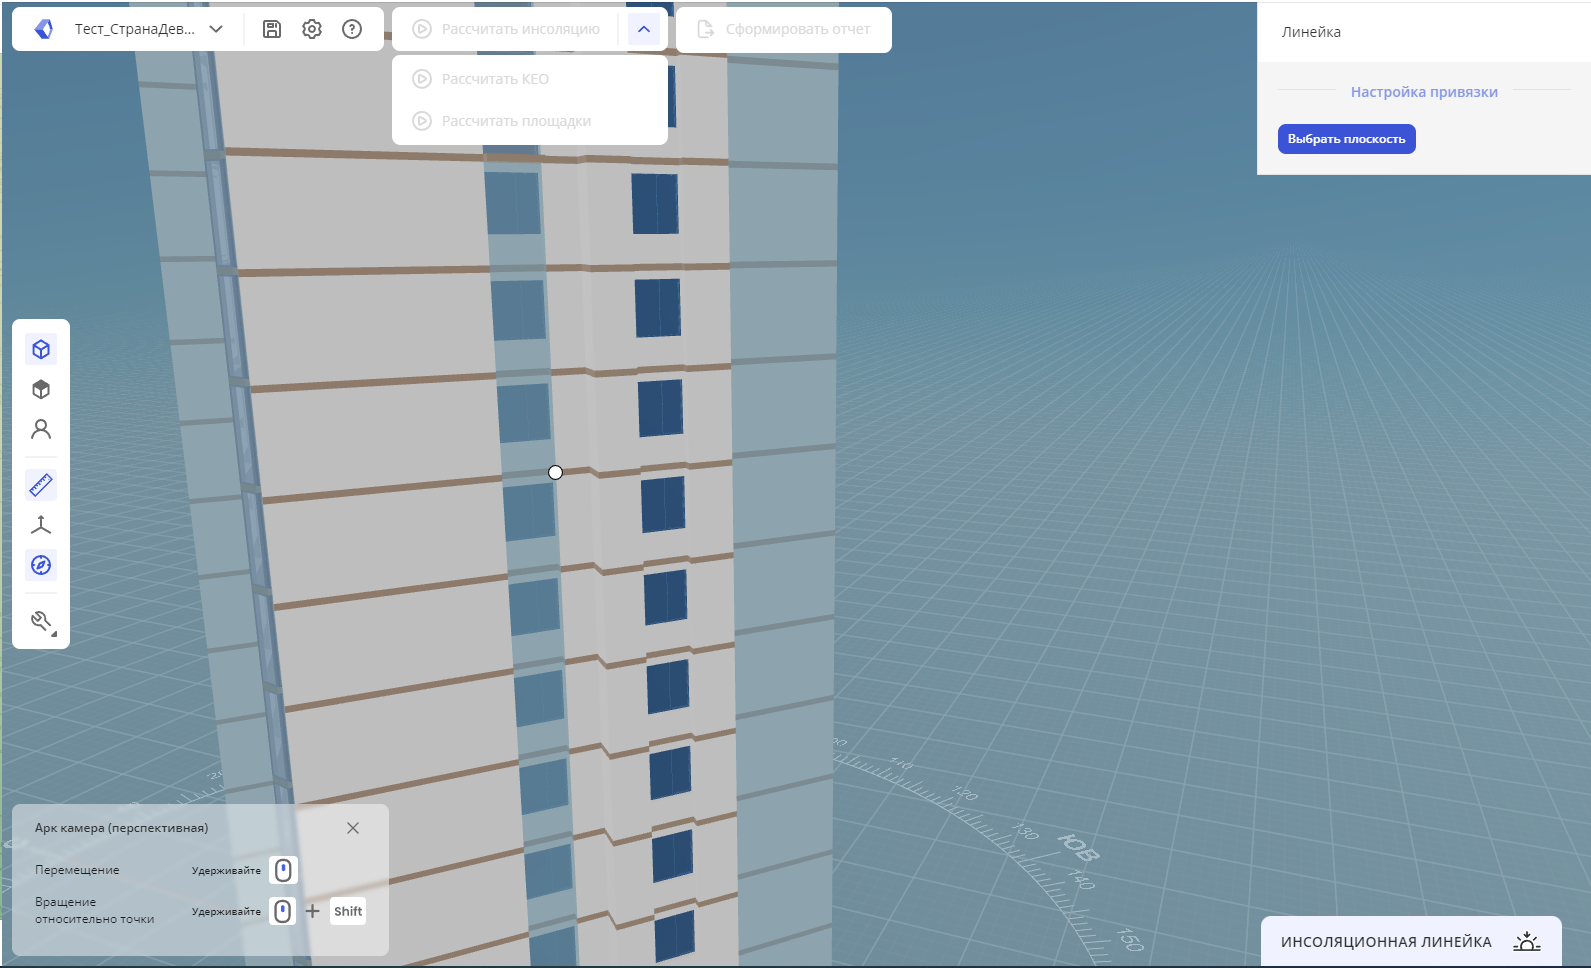Click the white snap point on building
The width and height of the screenshot is (1591, 968).
(556, 472)
